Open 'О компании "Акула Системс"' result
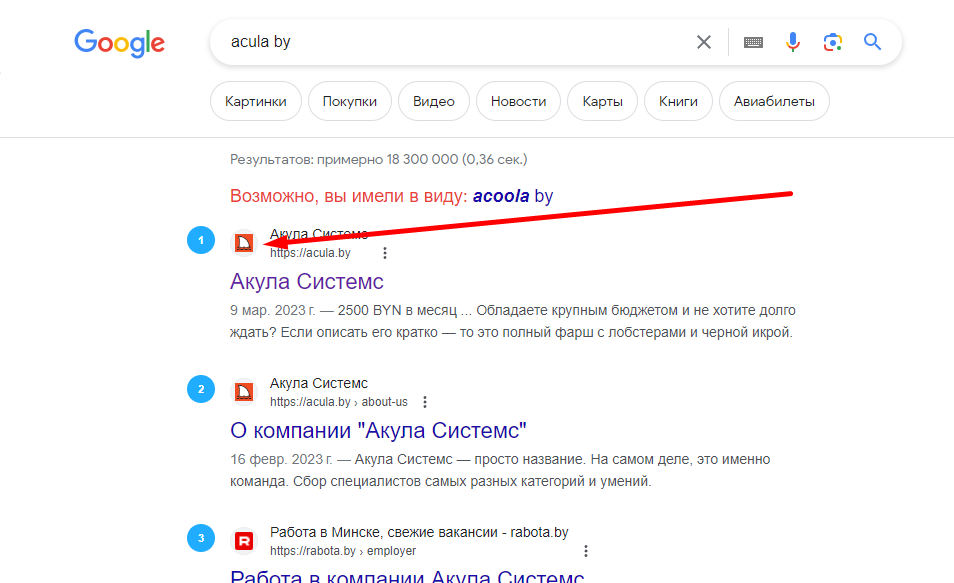 378,430
